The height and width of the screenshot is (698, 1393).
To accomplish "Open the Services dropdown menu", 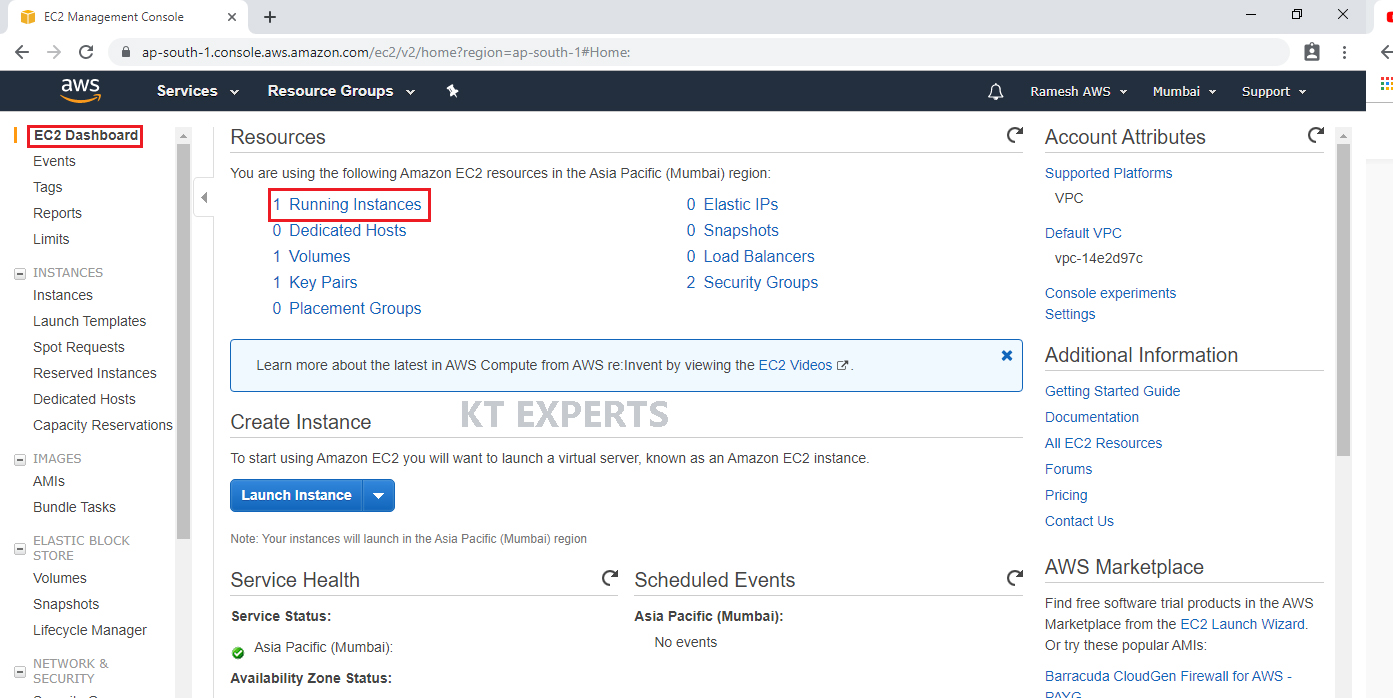I will tap(198, 91).
